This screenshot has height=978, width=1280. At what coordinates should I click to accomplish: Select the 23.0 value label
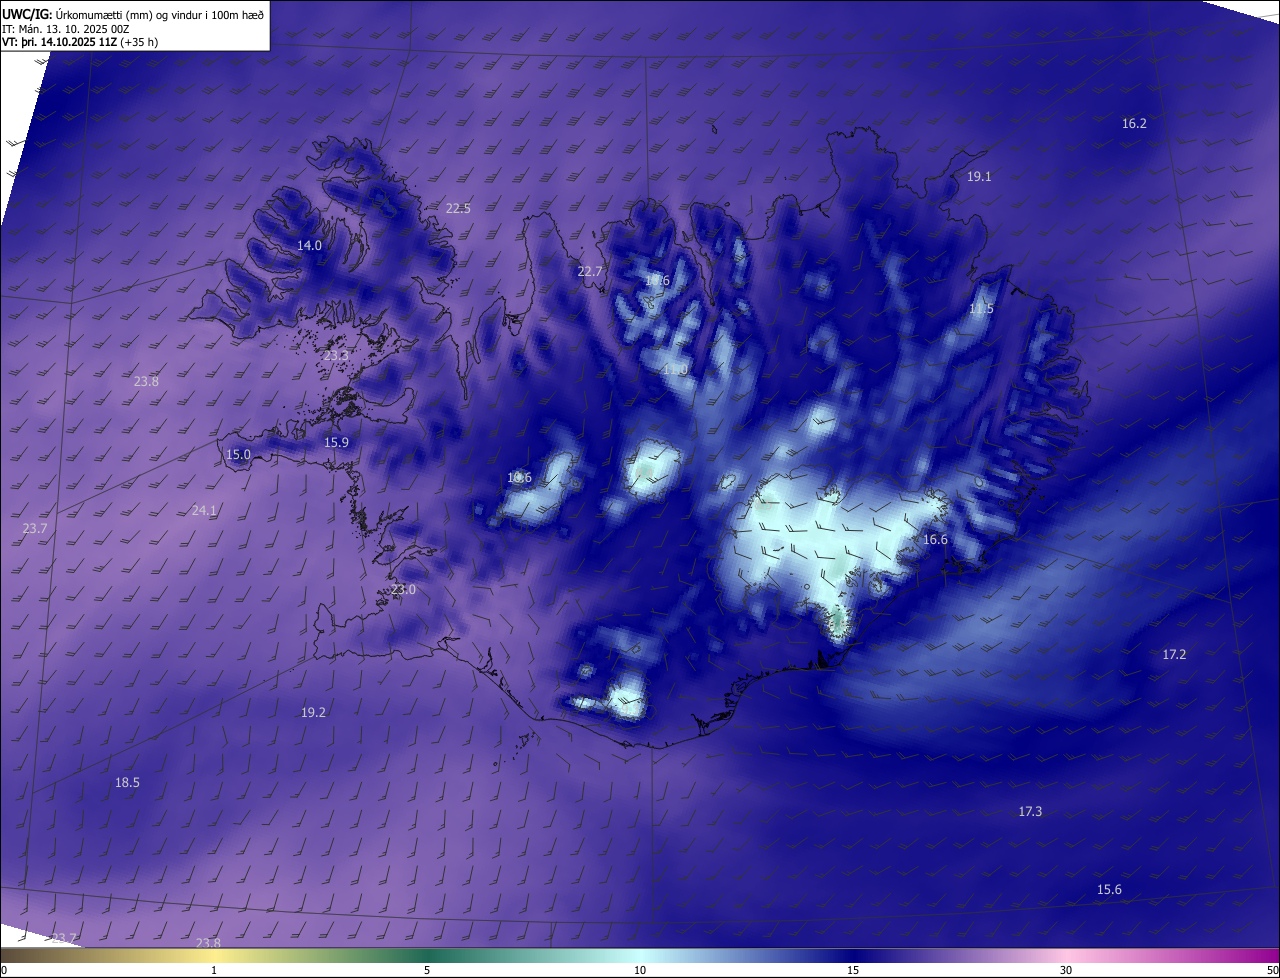[x=403, y=590]
